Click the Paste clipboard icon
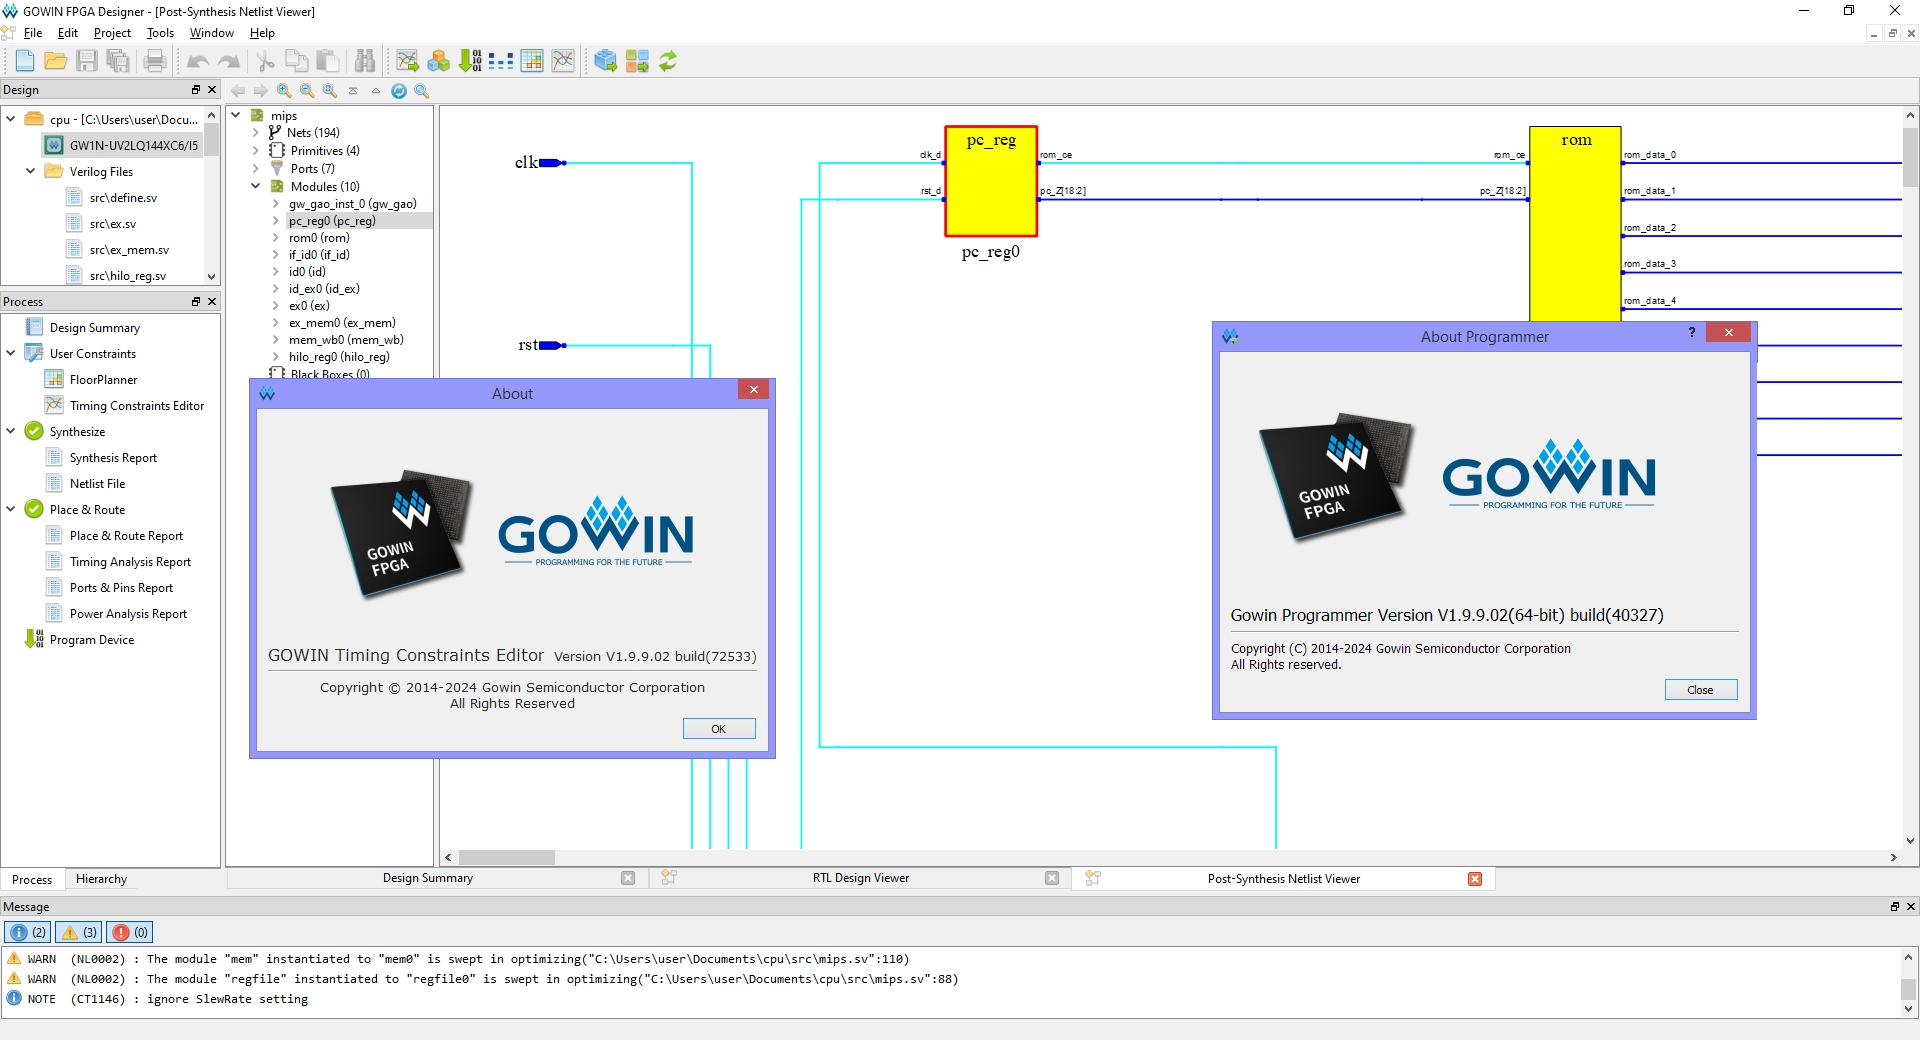The height and width of the screenshot is (1040, 1920). (x=328, y=61)
